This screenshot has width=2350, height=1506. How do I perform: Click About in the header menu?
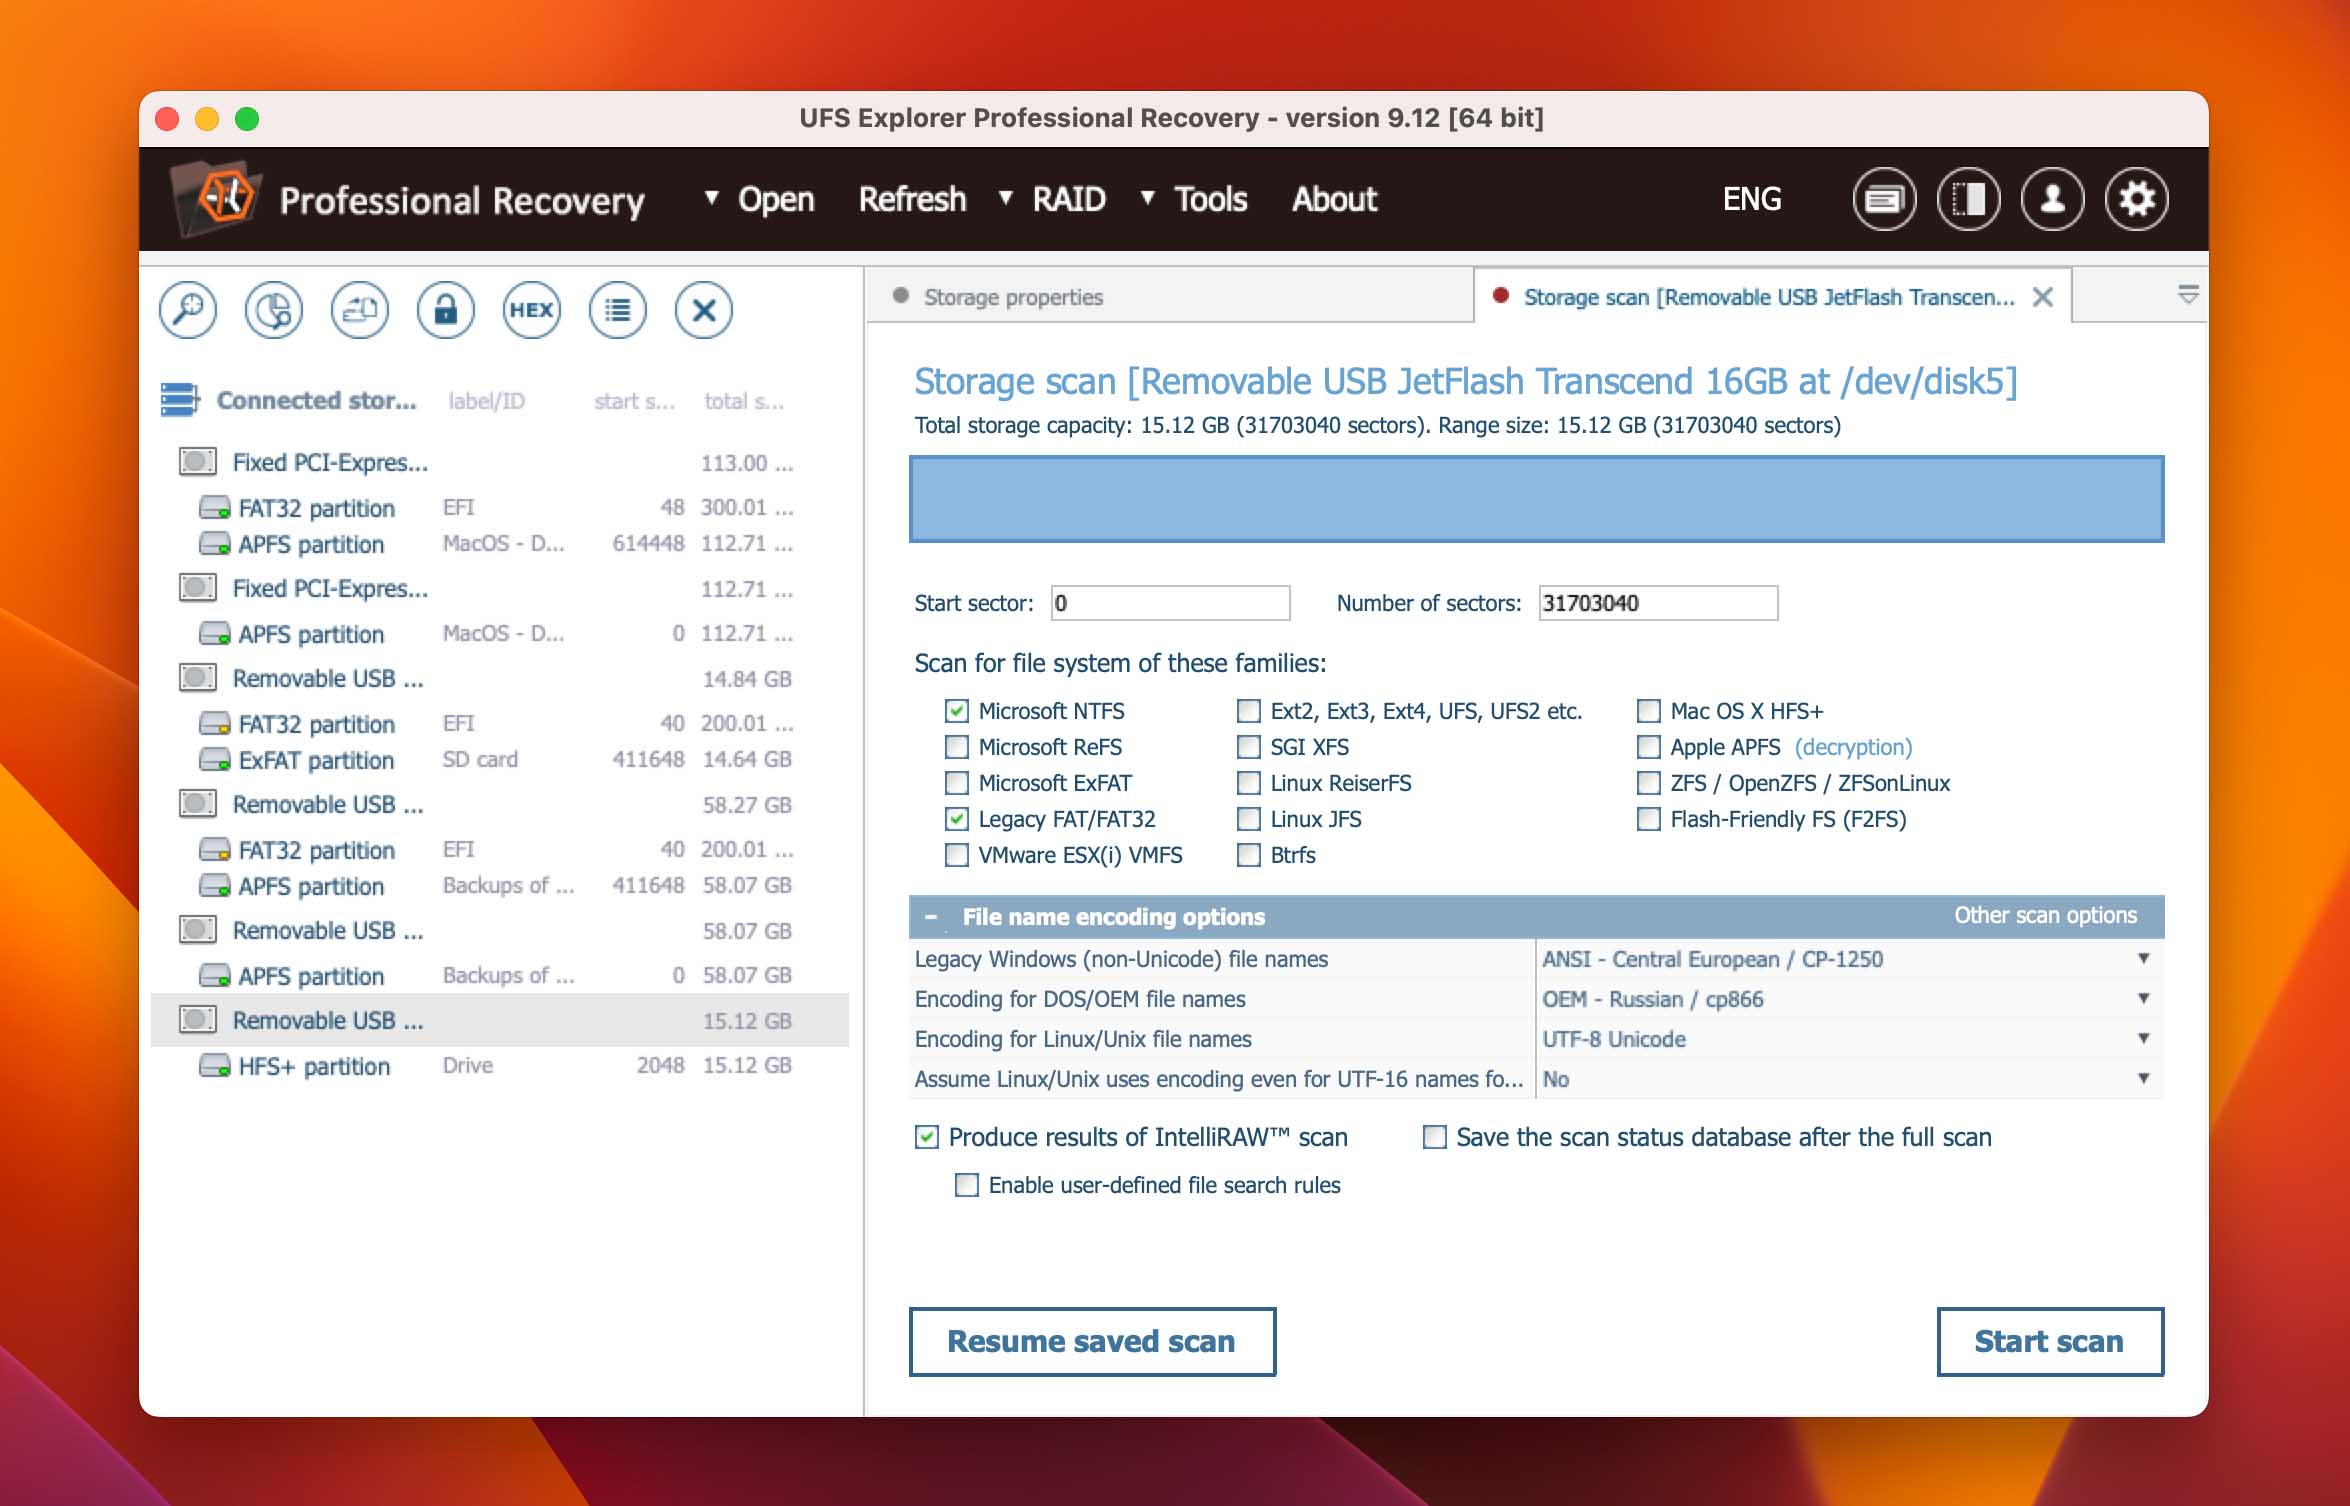point(1334,199)
